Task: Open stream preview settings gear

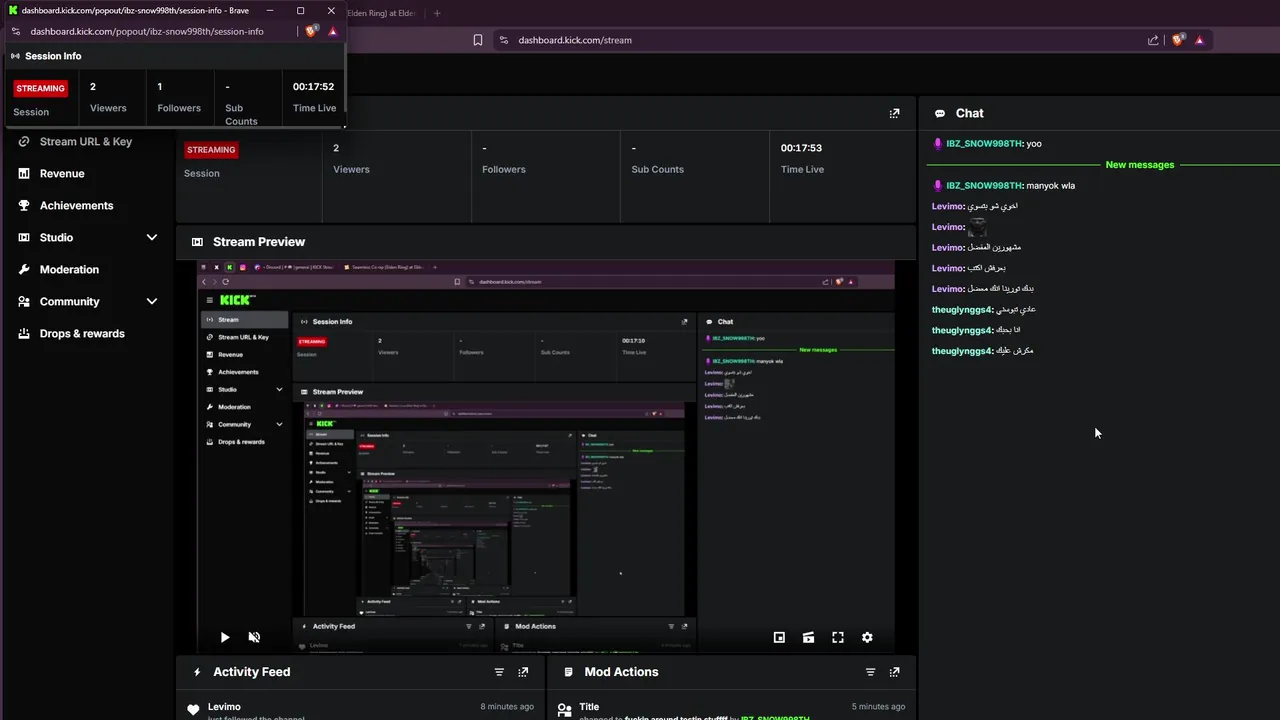Action: click(x=867, y=637)
